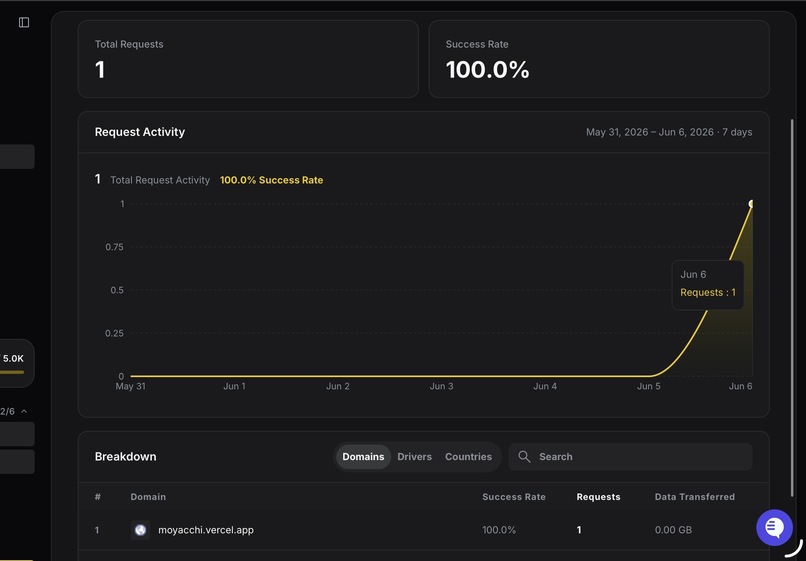Sort by the Success Rate column header
Viewport: 806px width, 561px height.
point(514,497)
